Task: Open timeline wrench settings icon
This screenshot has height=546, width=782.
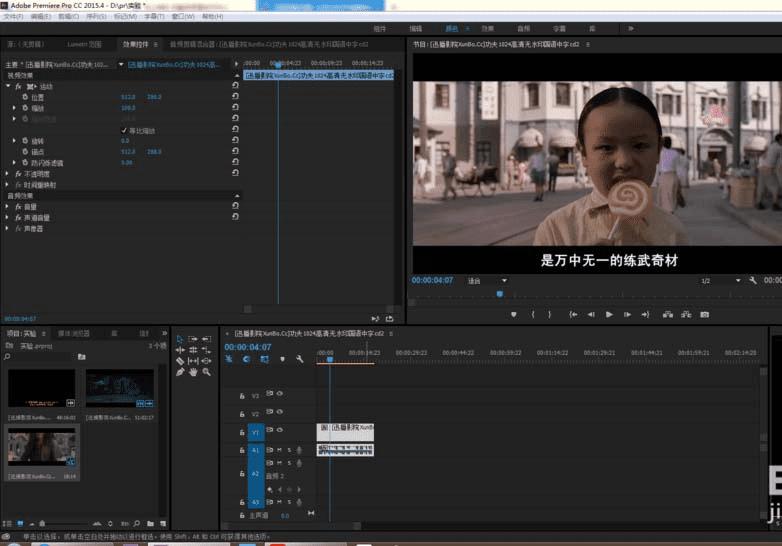Action: click(298, 359)
